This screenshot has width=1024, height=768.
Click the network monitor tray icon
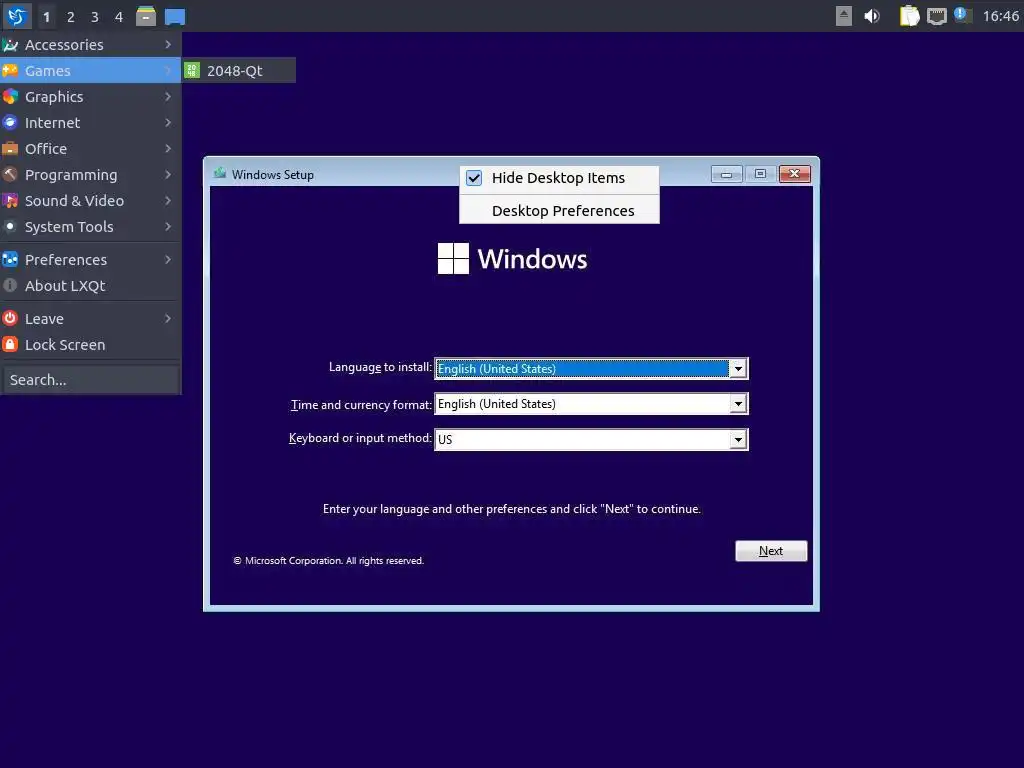pos(936,16)
